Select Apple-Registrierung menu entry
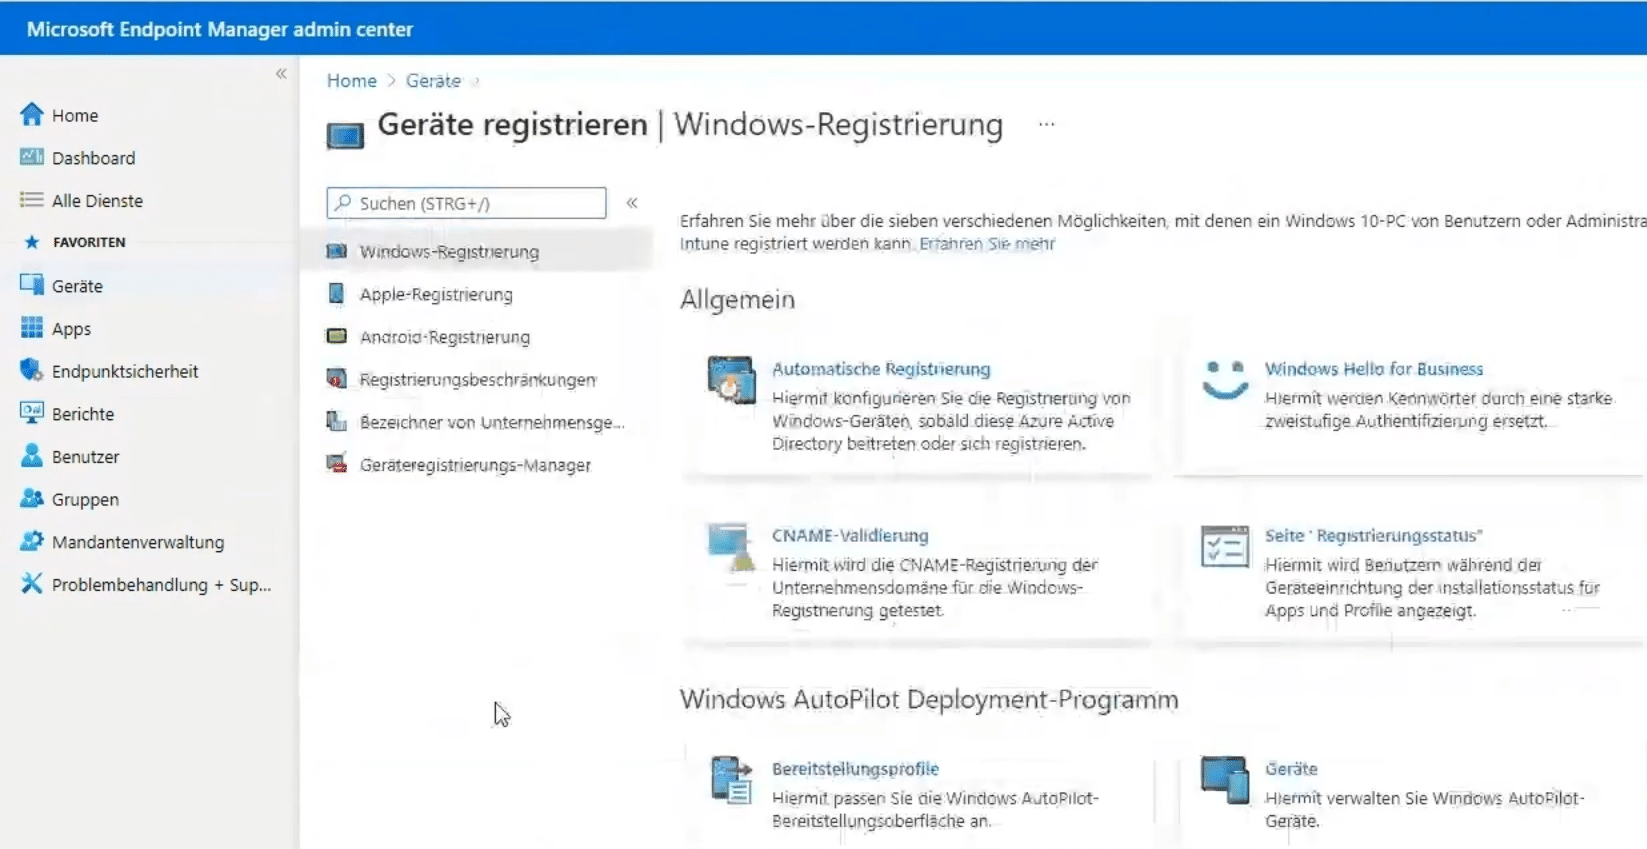This screenshot has width=1647, height=849. pyautogui.click(x=436, y=295)
